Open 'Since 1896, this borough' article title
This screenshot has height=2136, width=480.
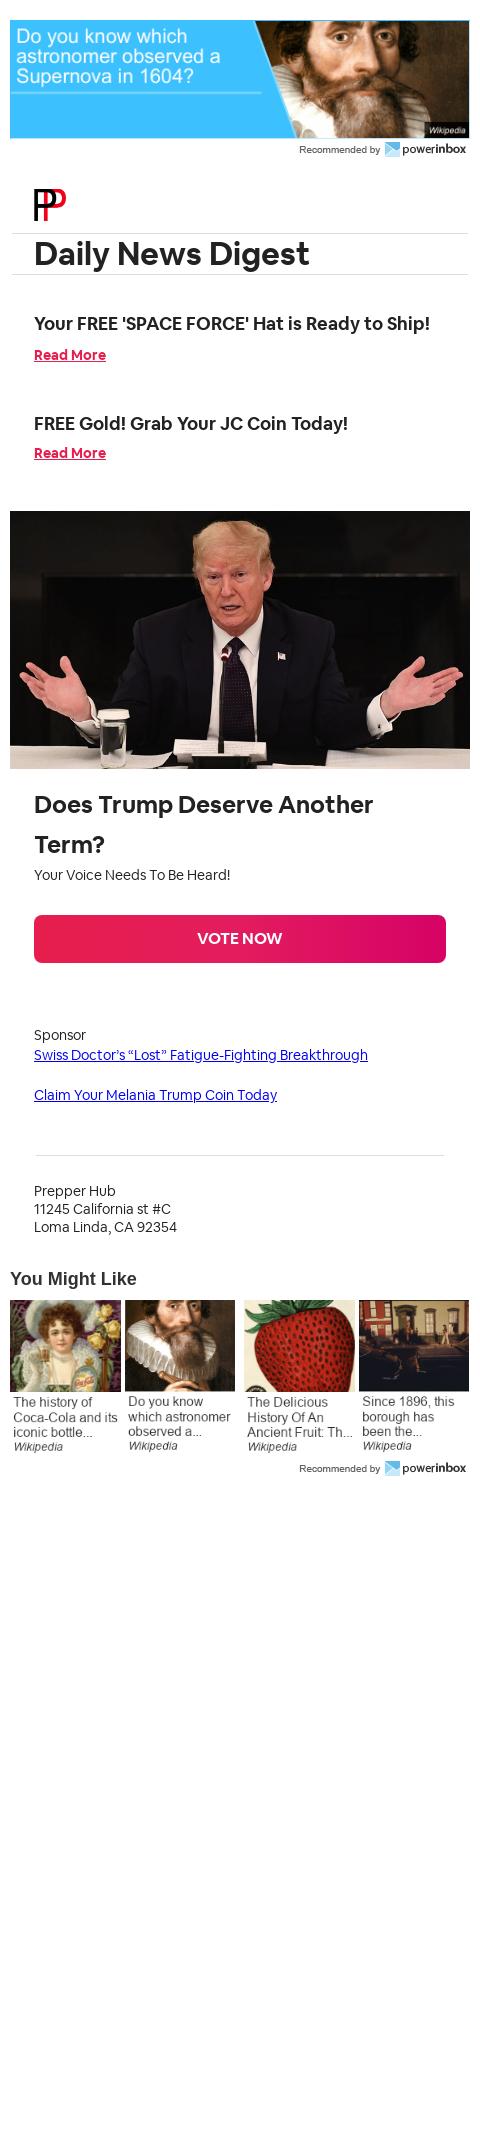pos(408,1416)
